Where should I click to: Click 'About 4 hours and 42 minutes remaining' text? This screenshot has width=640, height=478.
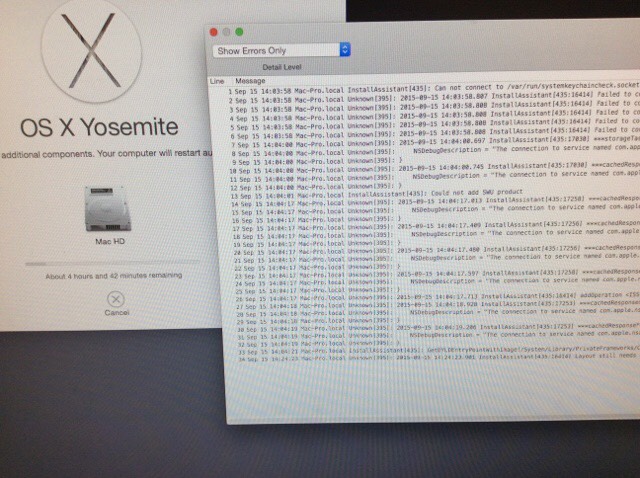point(113,276)
